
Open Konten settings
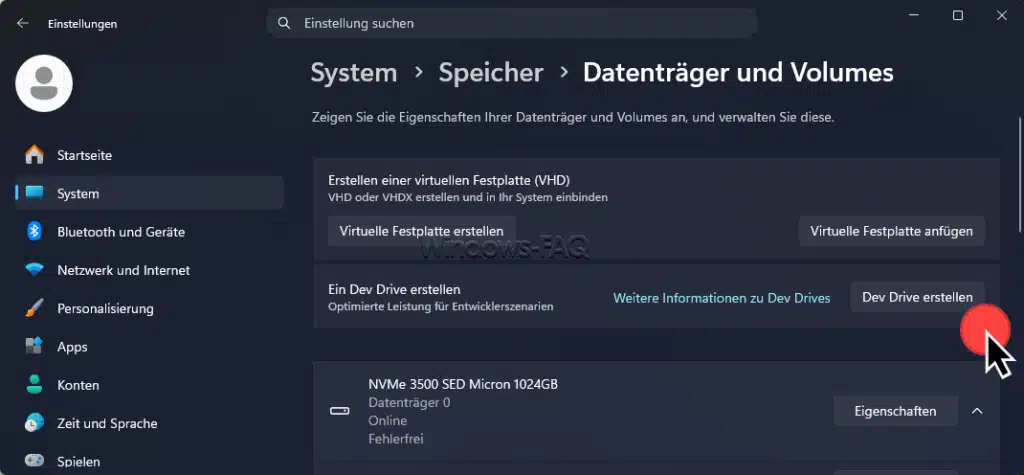point(149,385)
